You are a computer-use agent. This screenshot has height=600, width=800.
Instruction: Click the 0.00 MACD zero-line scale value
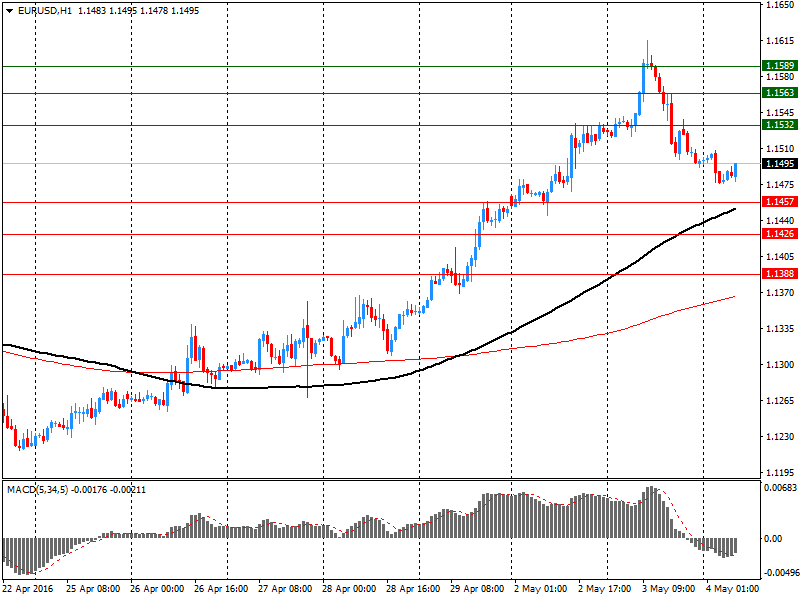click(x=773, y=539)
